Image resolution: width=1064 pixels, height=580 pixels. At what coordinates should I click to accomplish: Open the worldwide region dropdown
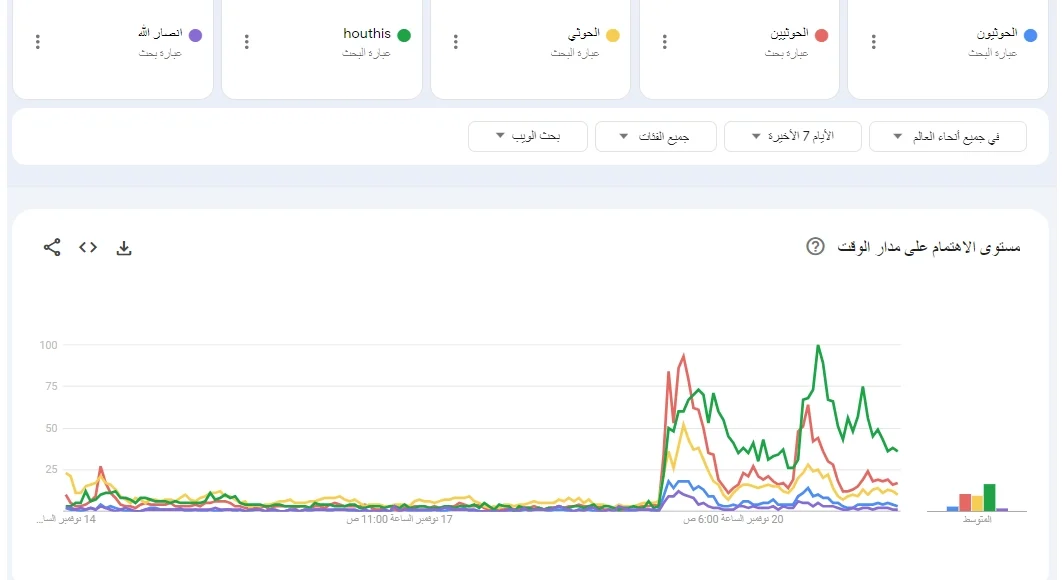(x=947, y=136)
